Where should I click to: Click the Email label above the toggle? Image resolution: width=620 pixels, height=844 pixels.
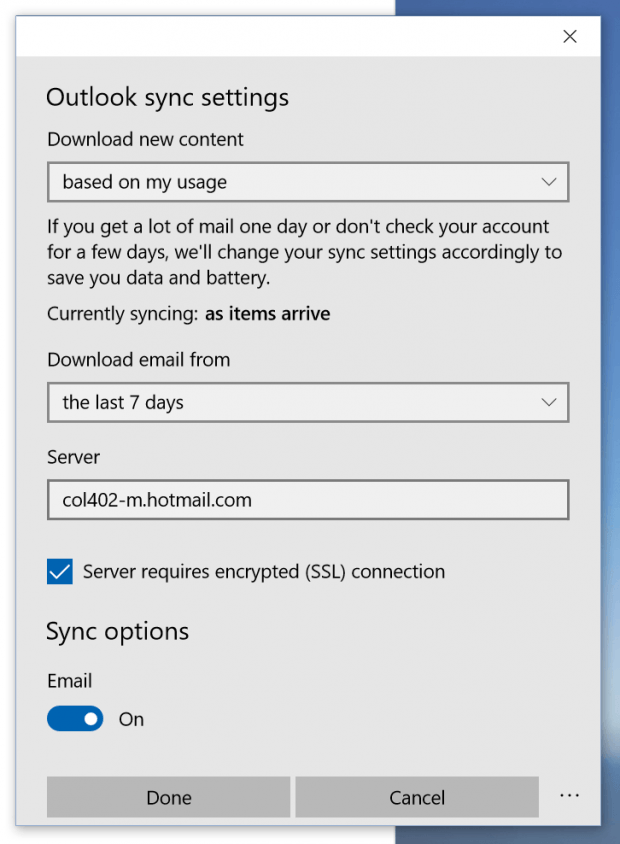click(x=69, y=680)
